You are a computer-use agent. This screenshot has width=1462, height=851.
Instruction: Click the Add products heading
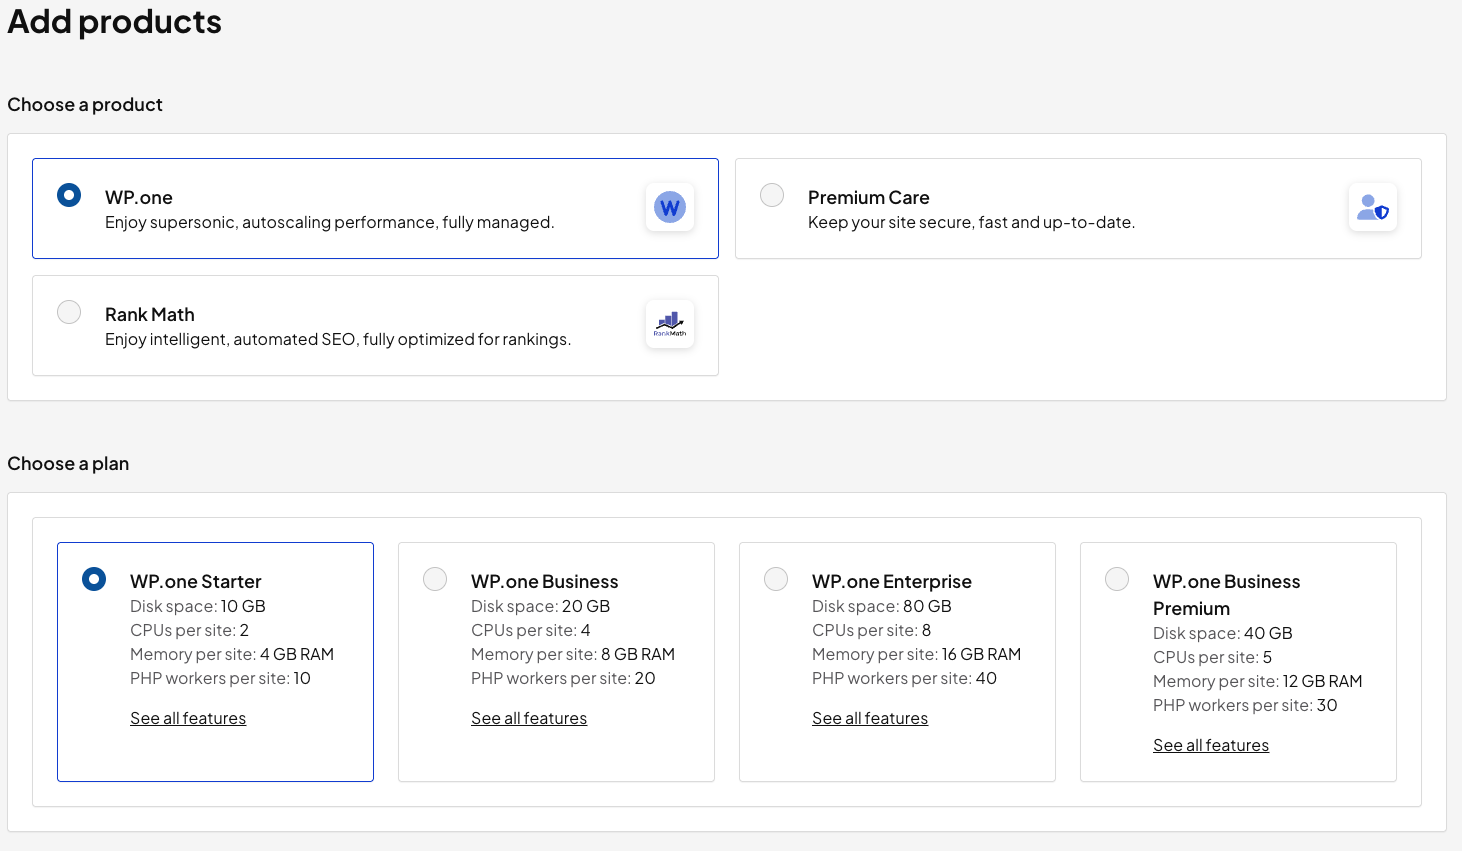point(114,21)
